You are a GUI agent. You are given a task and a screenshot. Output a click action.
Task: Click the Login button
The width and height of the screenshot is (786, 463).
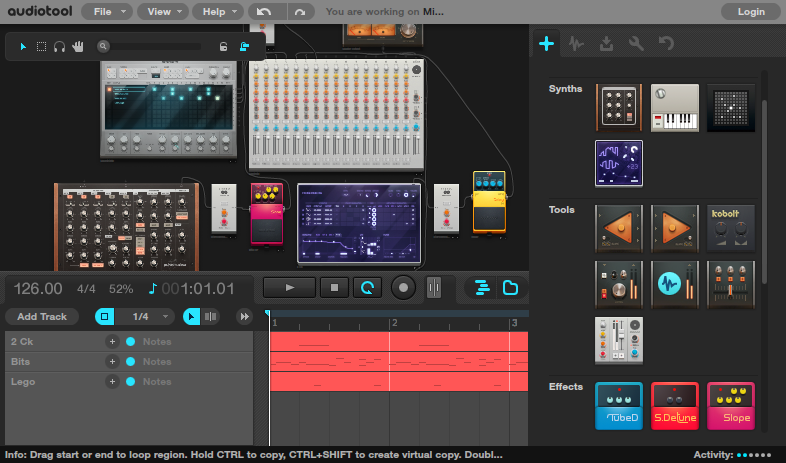[x=751, y=12]
